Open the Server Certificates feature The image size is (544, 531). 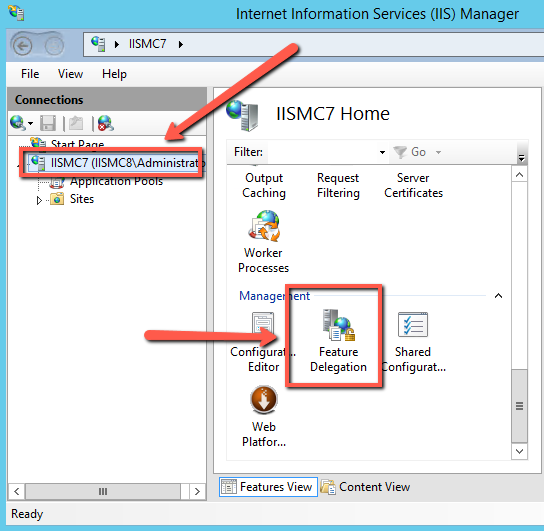[x=413, y=185]
